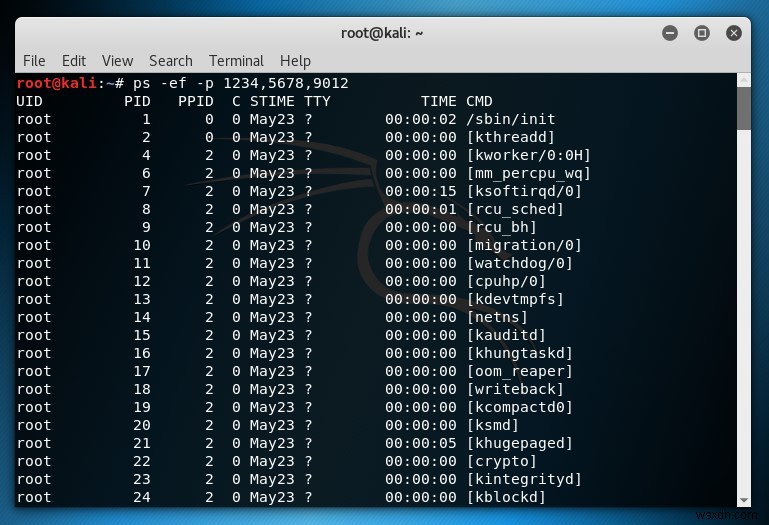The image size is (769, 525).
Task: Click '[rcu_bh]' process name
Action: tap(502, 227)
